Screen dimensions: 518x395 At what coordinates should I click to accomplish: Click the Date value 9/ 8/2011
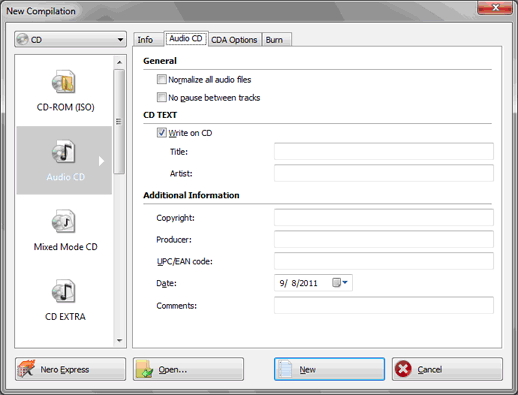click(x=298, y=283)
